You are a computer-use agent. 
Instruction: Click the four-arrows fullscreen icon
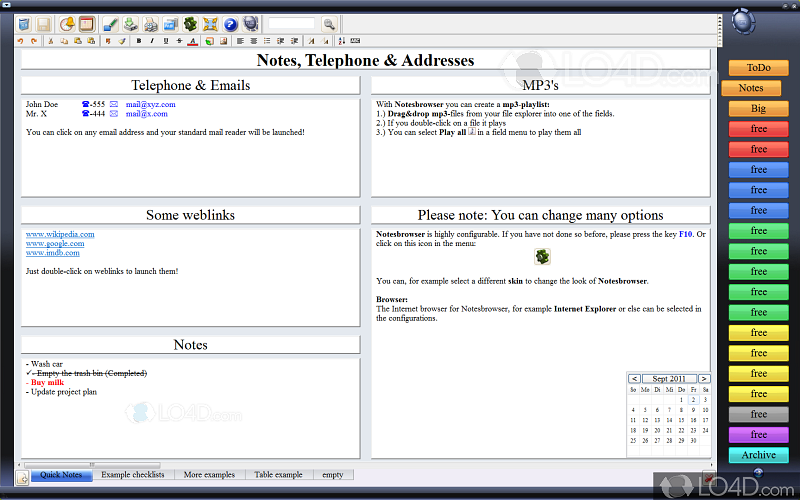(210, 24)
